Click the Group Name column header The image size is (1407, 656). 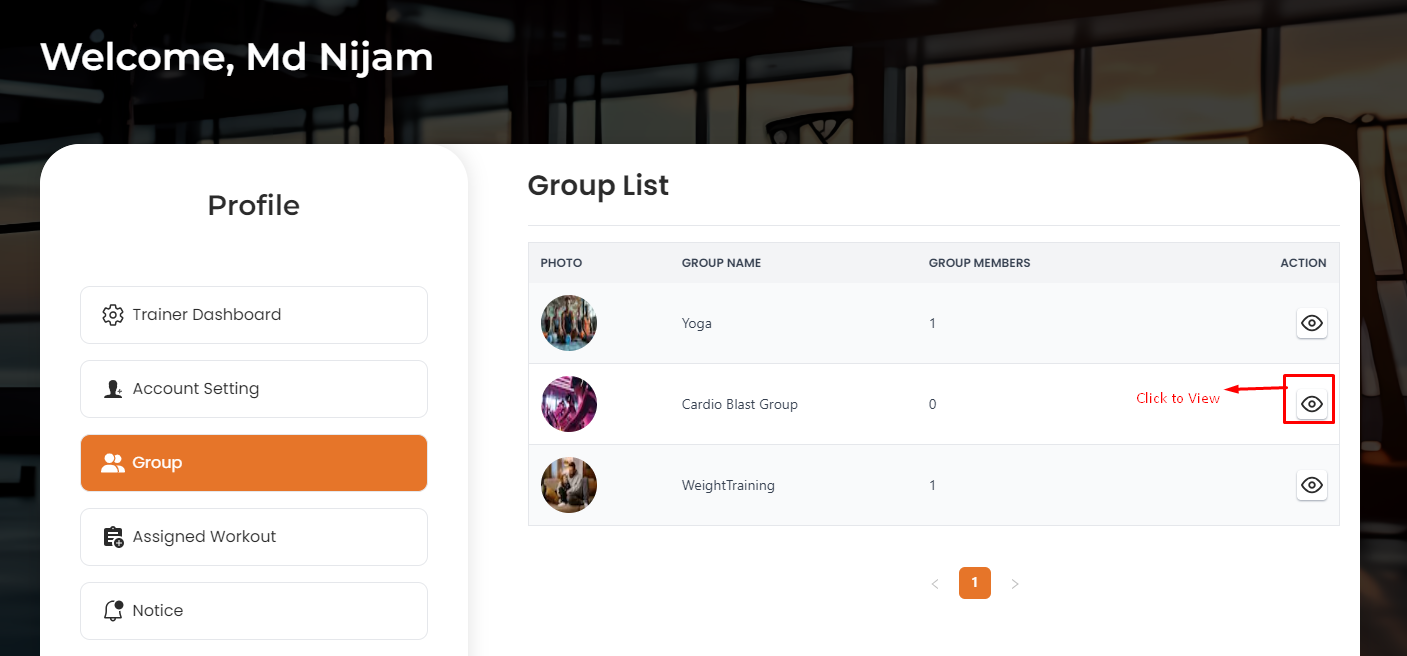click(x=721, y=263)
